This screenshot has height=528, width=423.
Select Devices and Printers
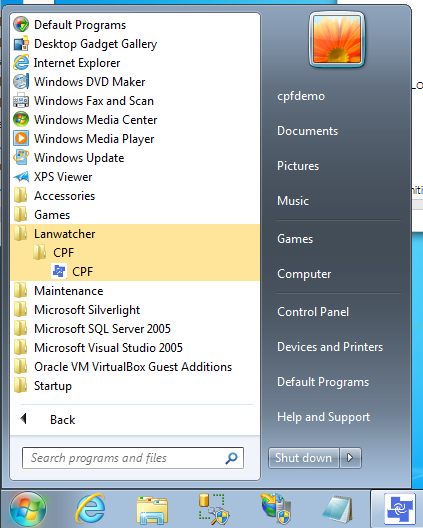pos(330,347)
